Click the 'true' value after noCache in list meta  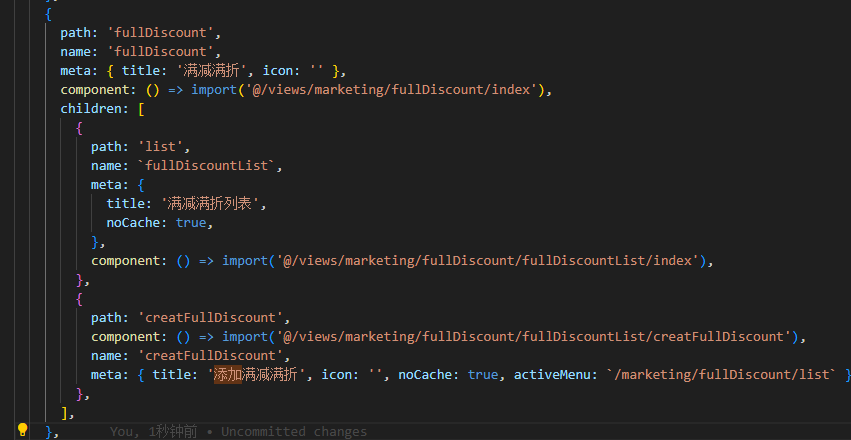191,222
